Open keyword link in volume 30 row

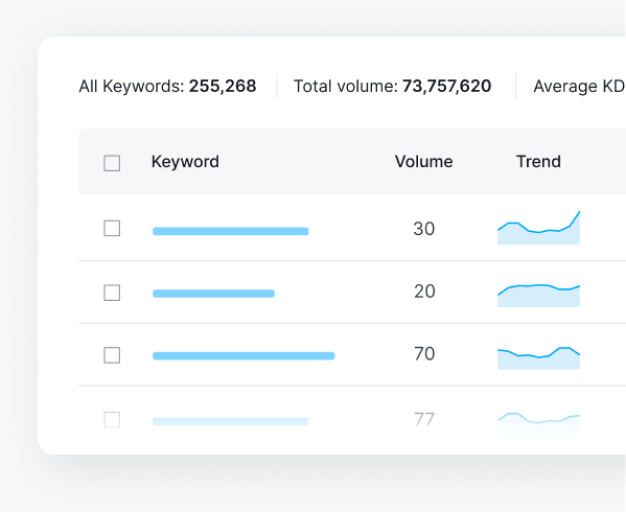[231, 231]
